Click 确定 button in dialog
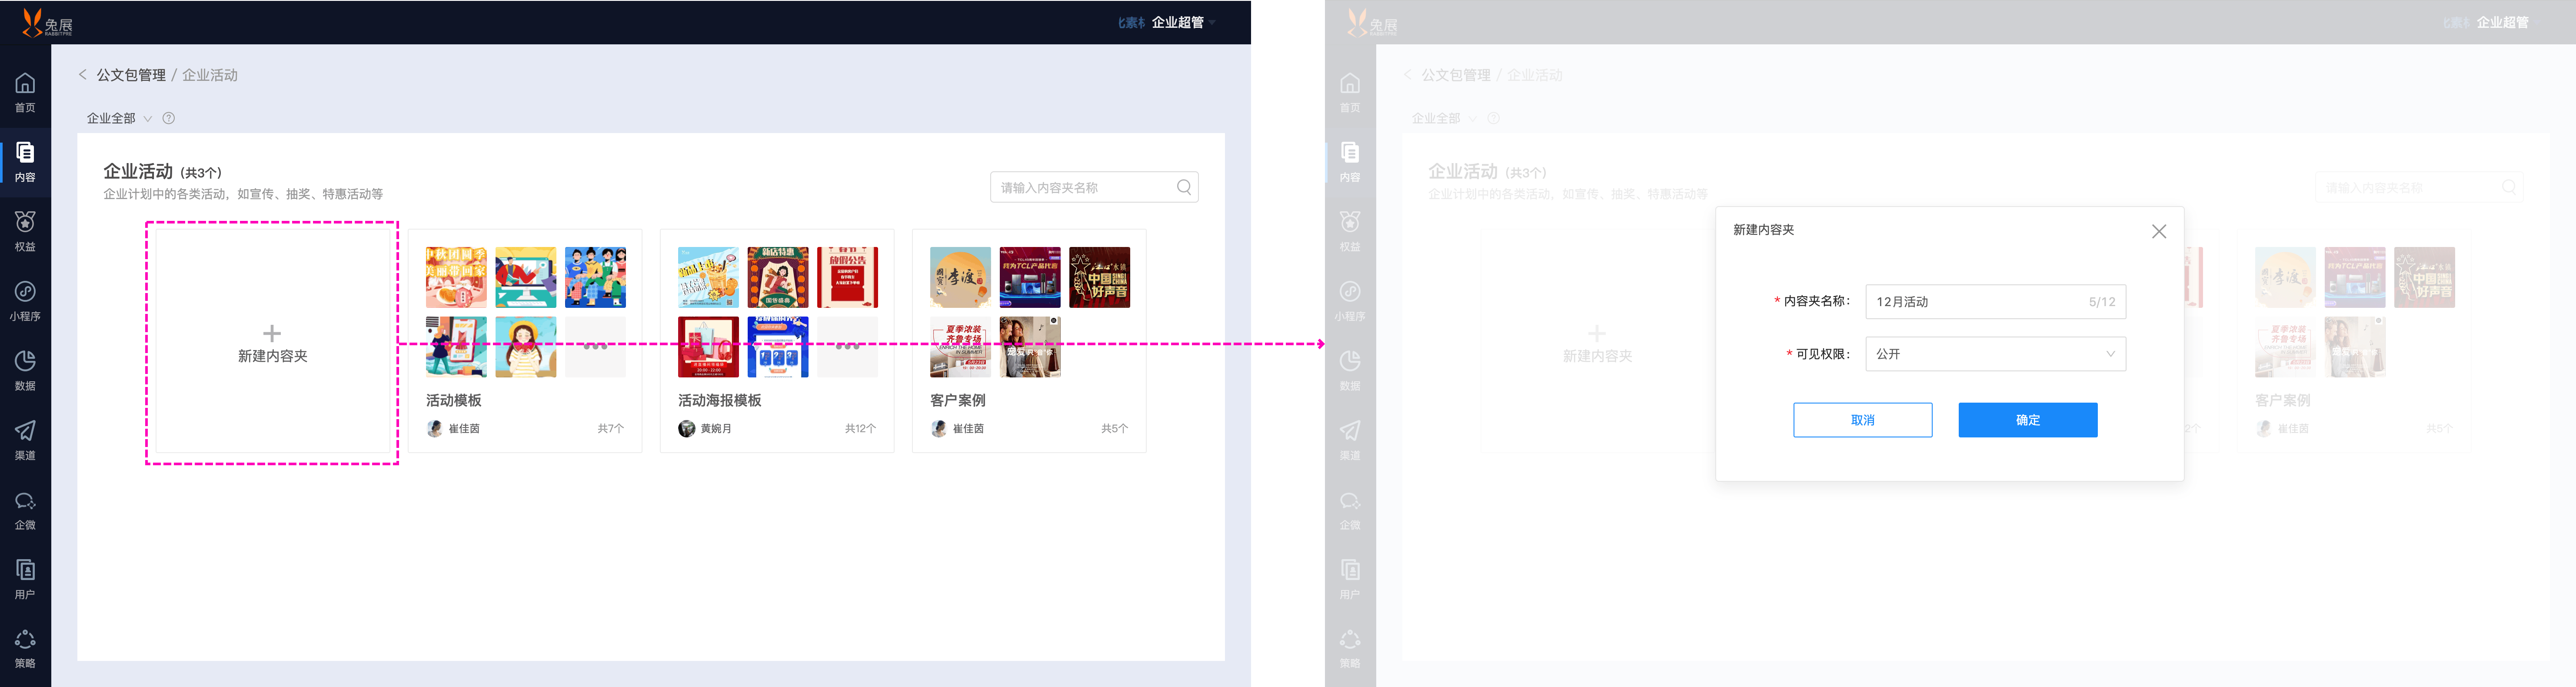This screenshot has height=687, width=2576. [x=2027, y=420]
